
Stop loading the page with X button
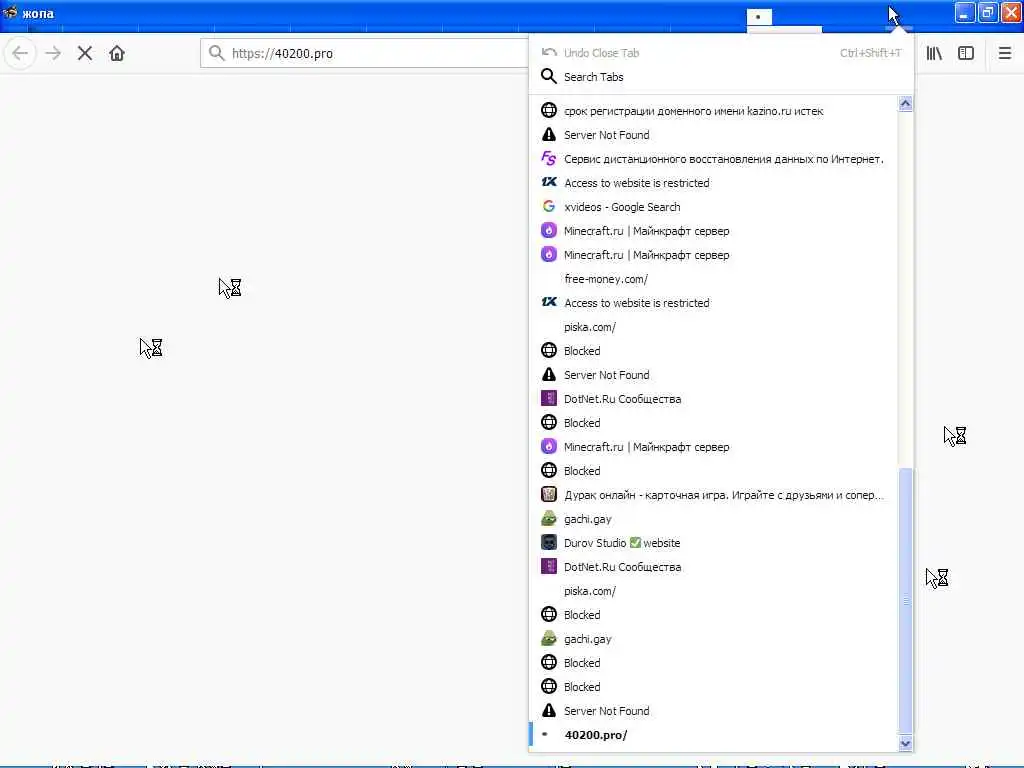pos(85,53)
